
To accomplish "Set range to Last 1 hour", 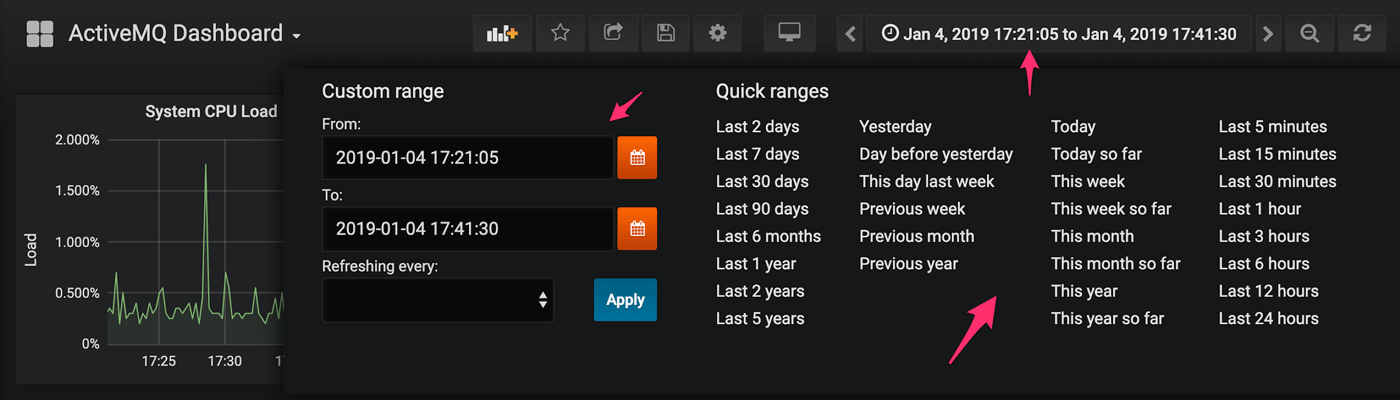I will coord(1259,209).
